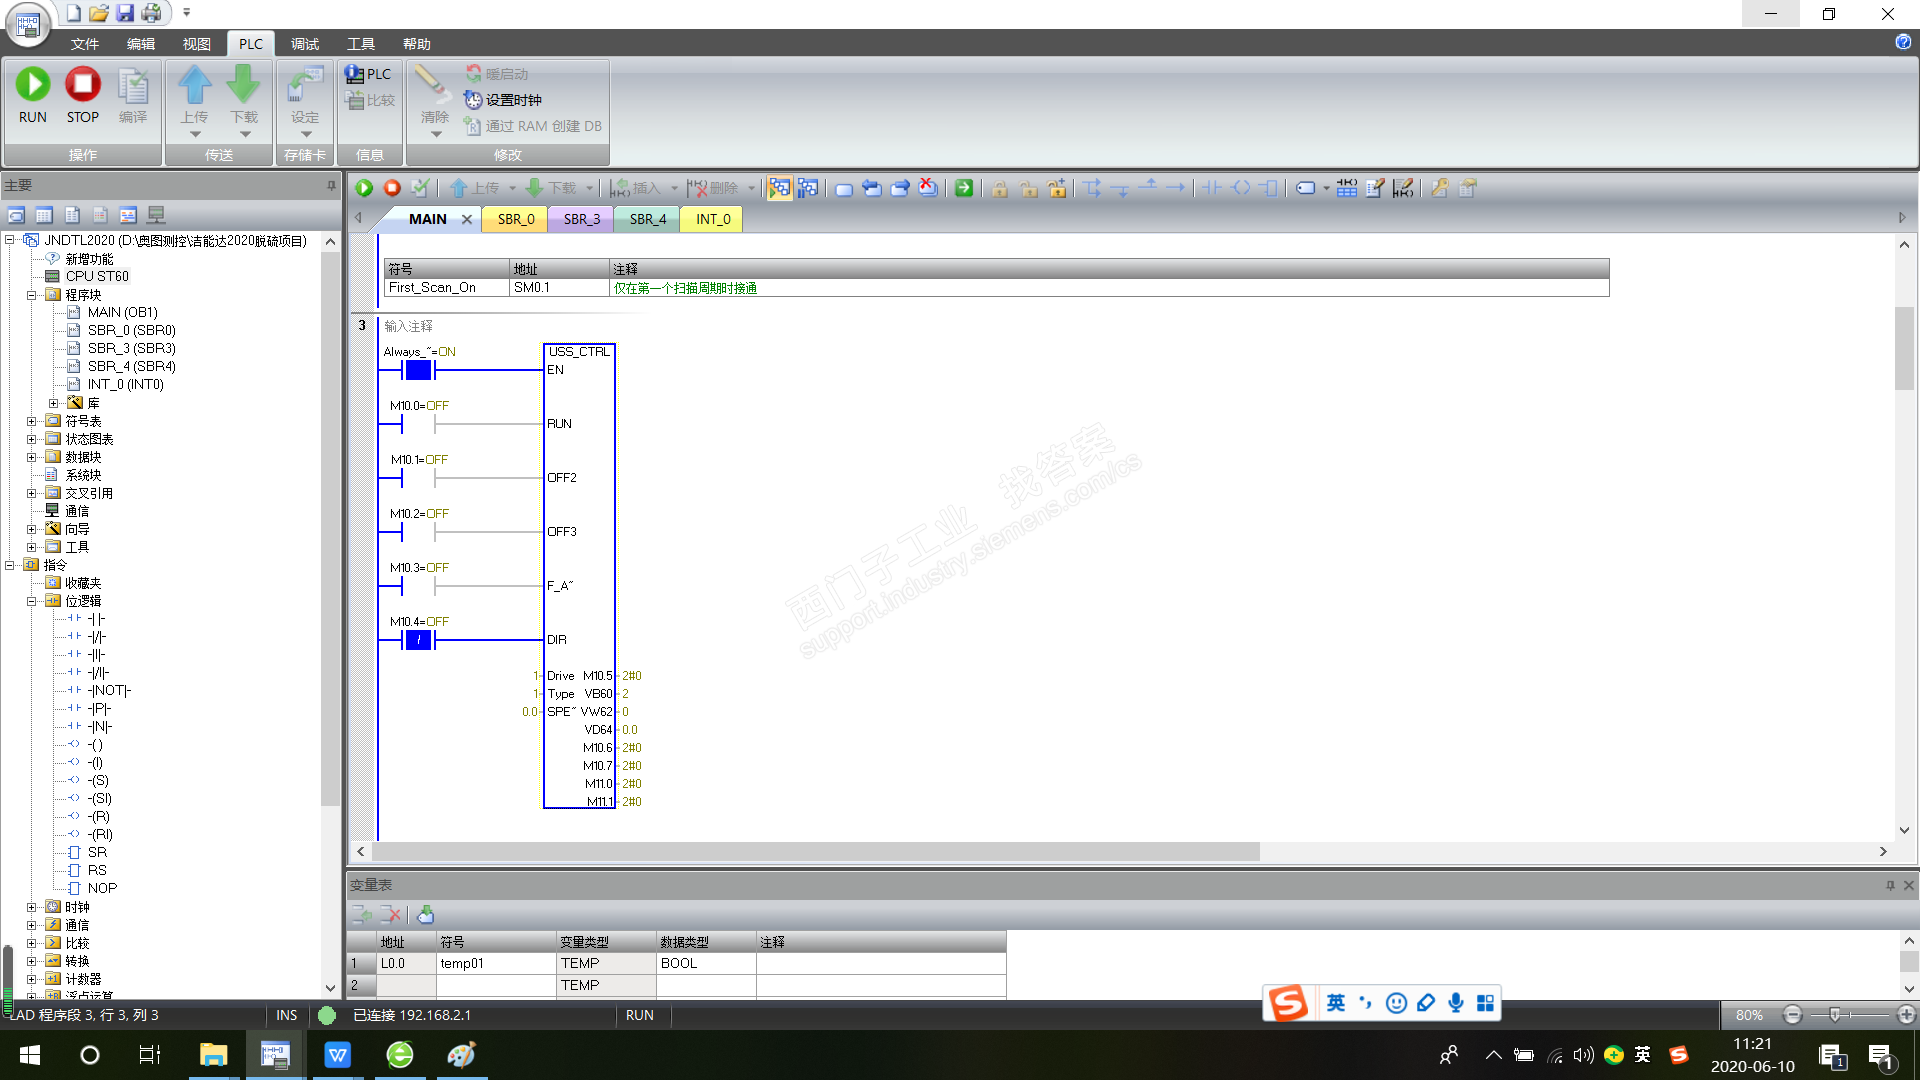Click the PLC information icon
Image resolution: width=1920 pixels, height=1080 pixels.
(355, 74)
